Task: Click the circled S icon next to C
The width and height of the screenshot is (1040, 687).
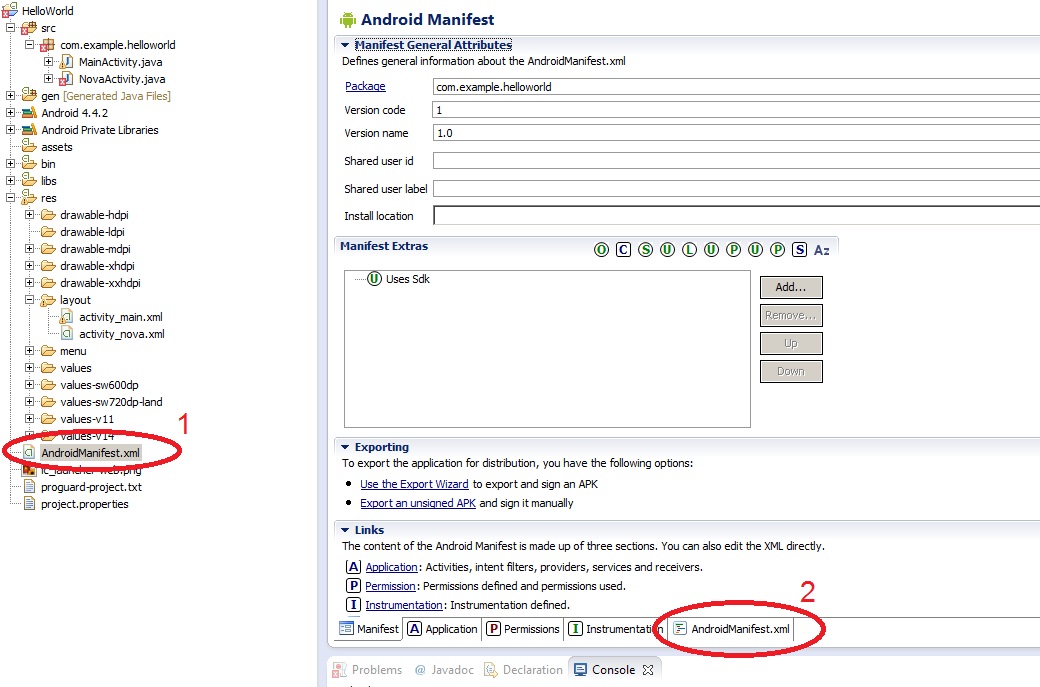Action: (x=645, y=250)
